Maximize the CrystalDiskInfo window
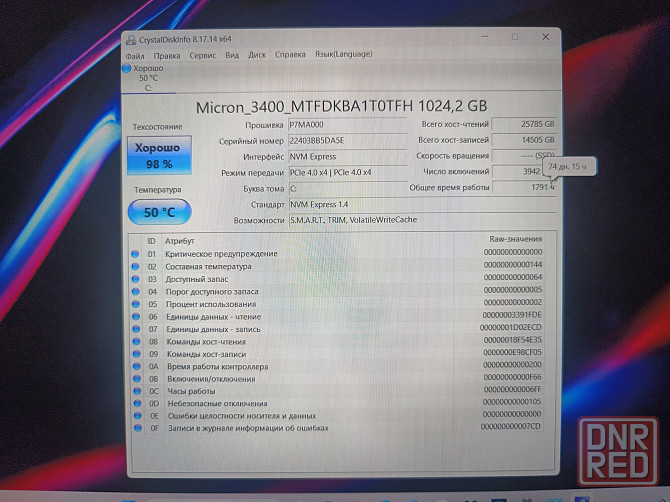This screenshot has height=502, width=670. tap(515, 37)
